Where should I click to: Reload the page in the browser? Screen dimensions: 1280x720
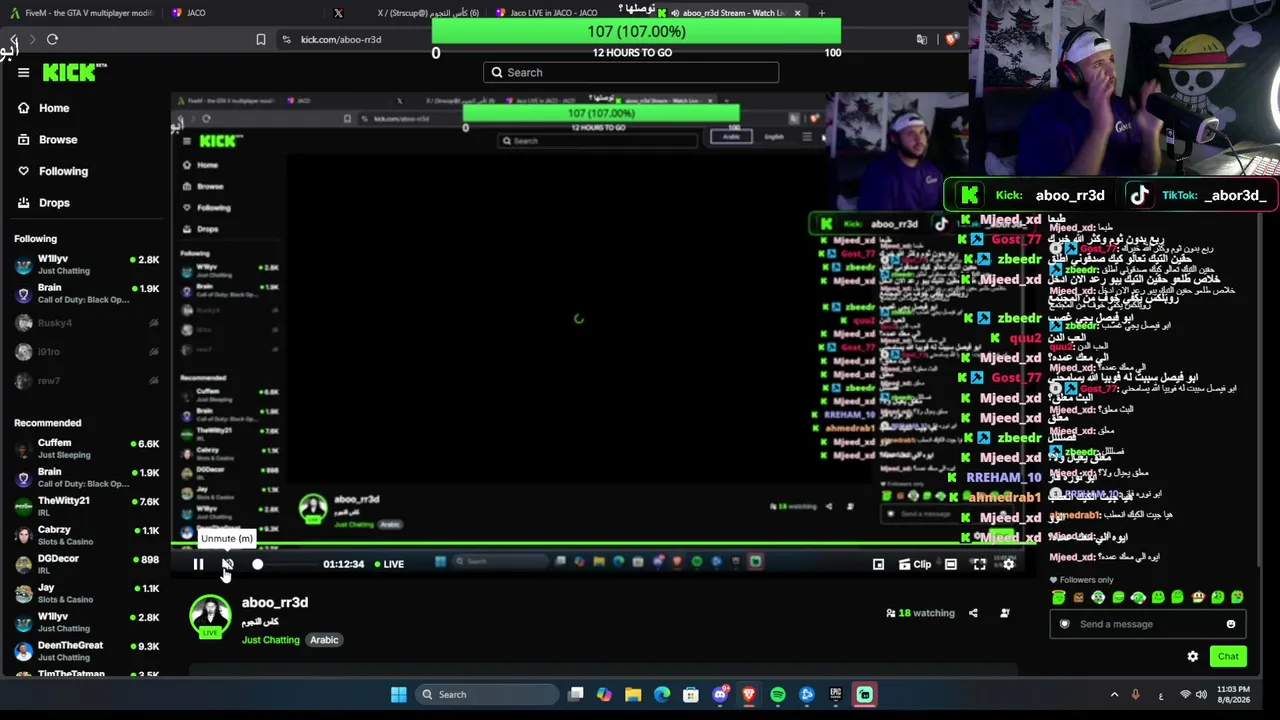pyautogui.click(x=52, y=40)
